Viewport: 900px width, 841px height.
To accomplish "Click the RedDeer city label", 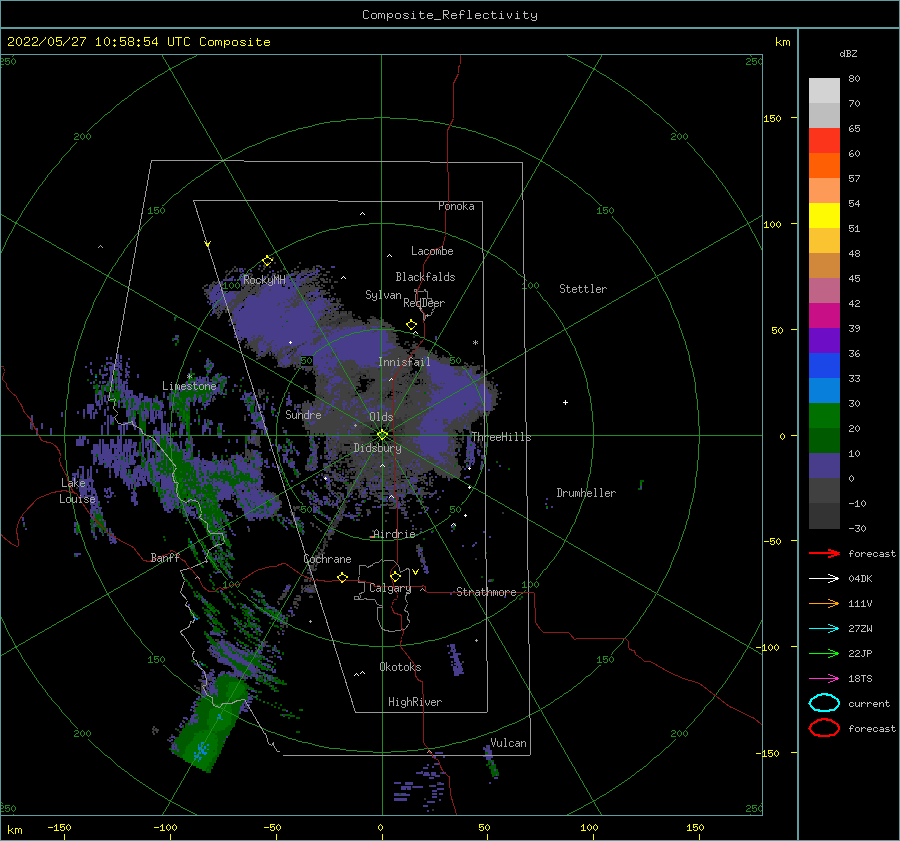I will point(424,303).
